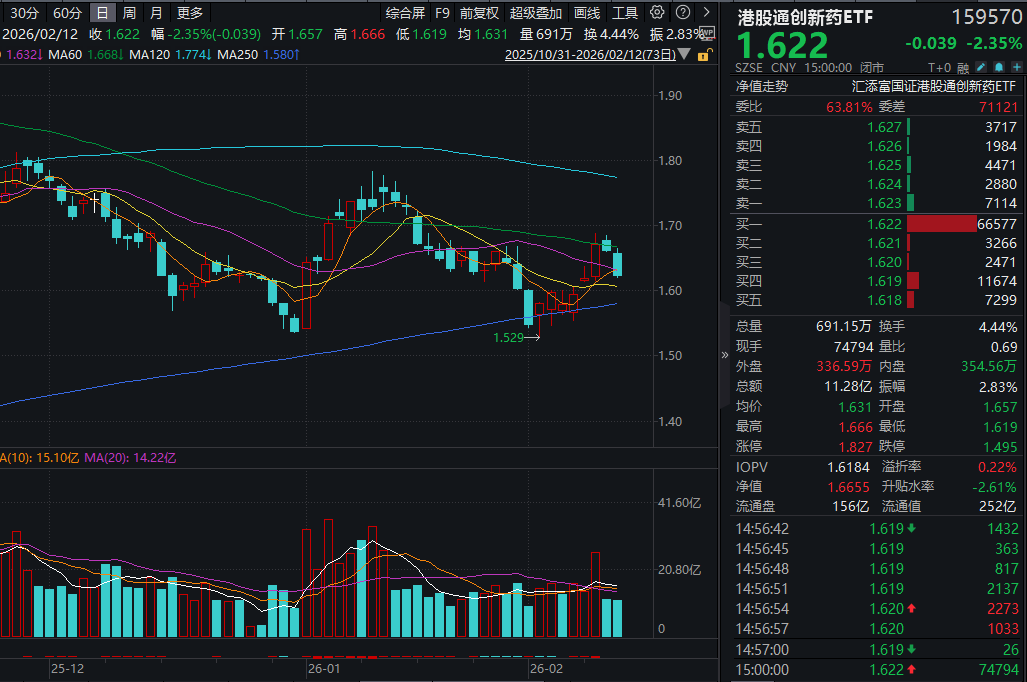Open the date range ▼ dropdown
The image size is (1027, 682).
coord(684,54)
